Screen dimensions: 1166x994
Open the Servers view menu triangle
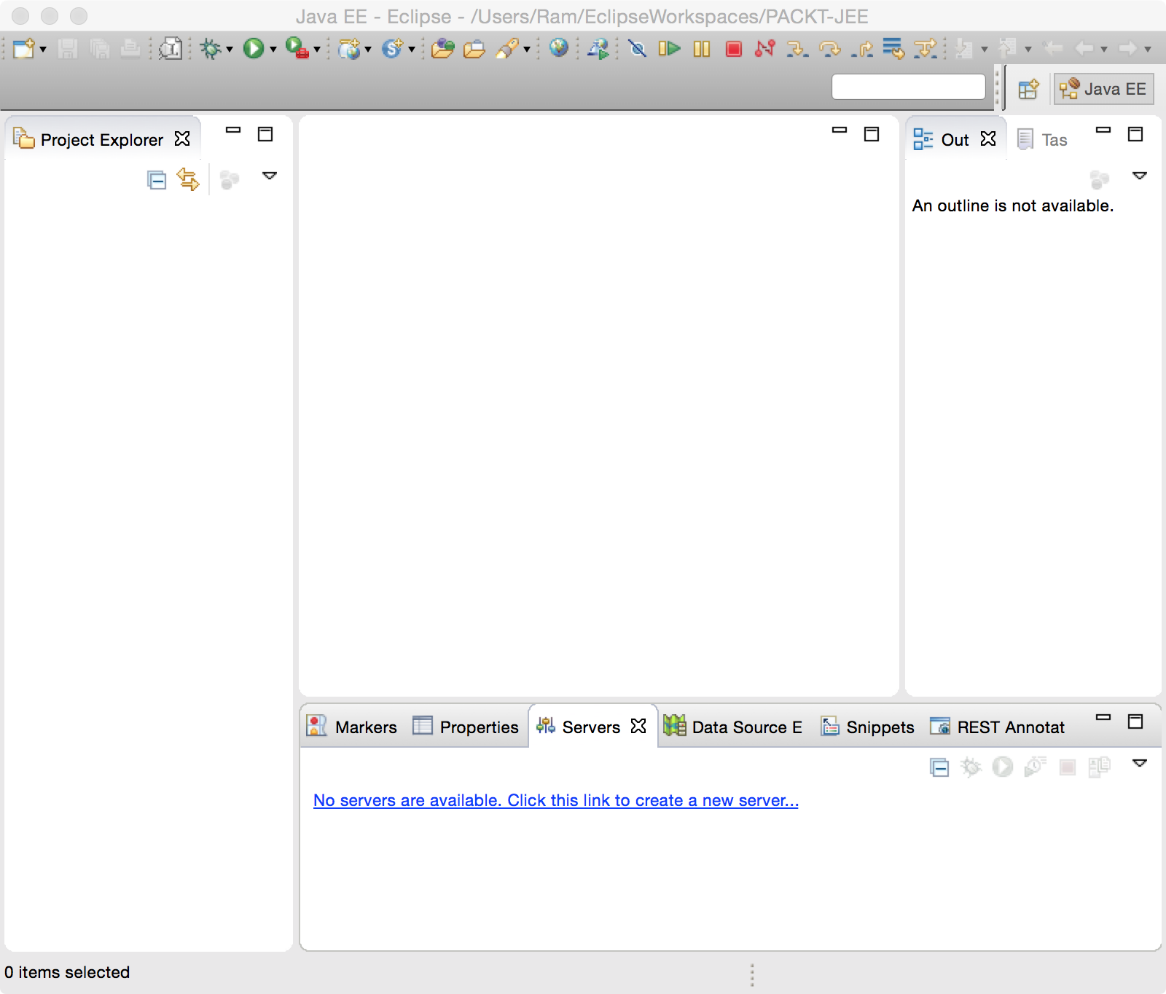click(1139, 764)
